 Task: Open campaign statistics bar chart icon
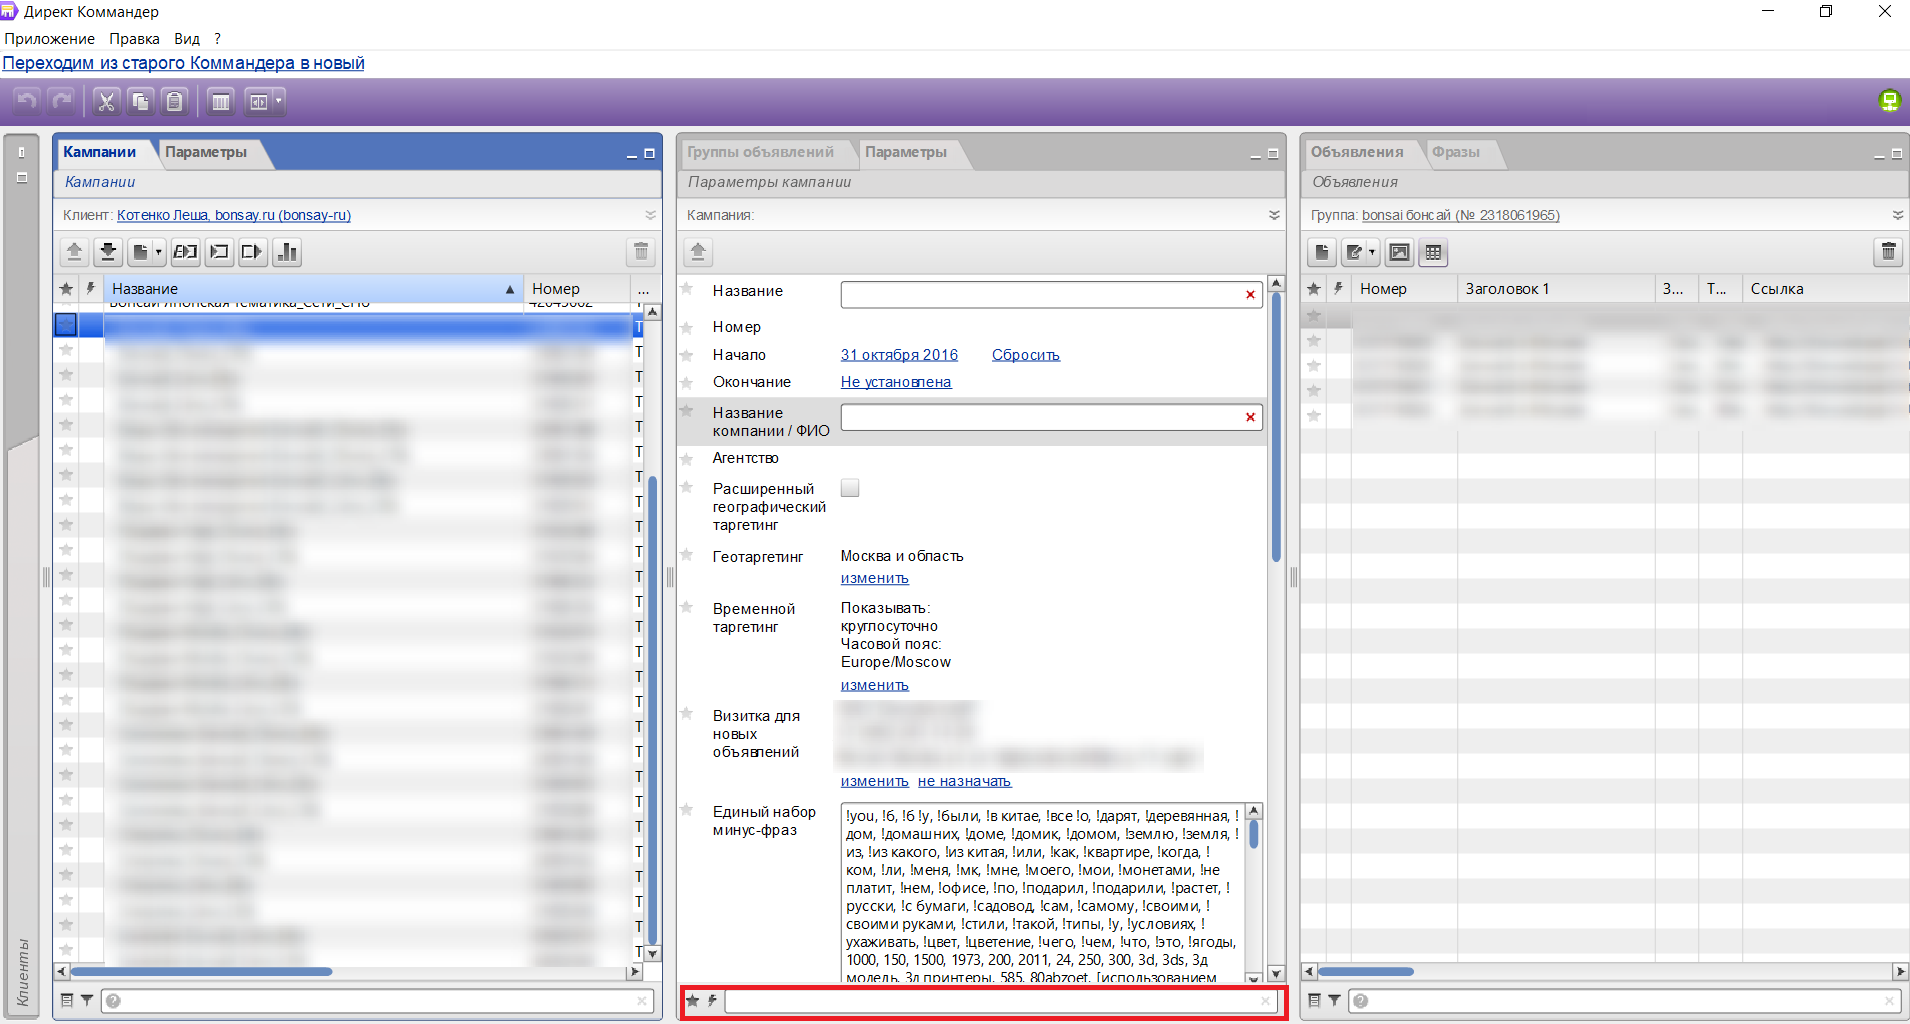tap(287, 252)
